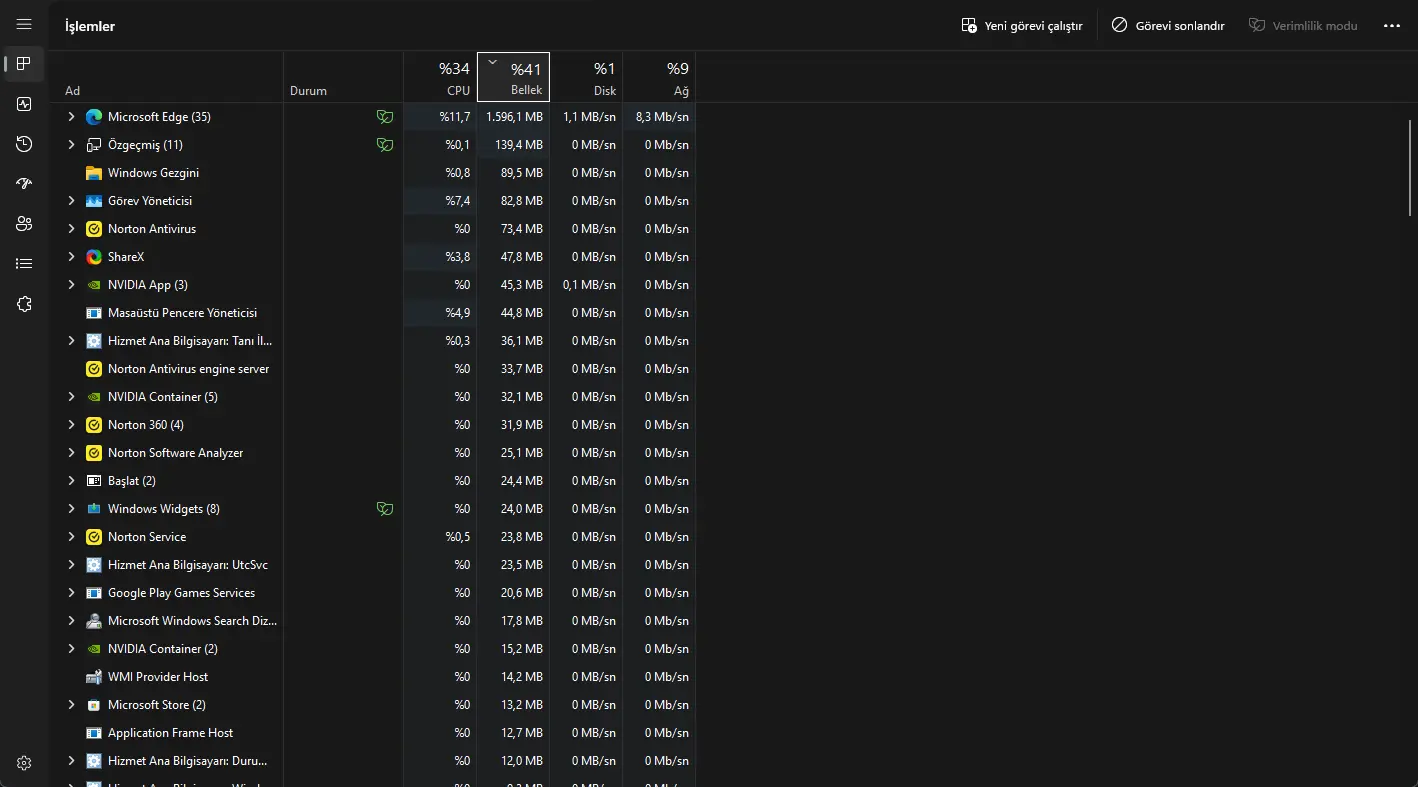
Task: Expand the Görev Yöneticisi row
Action: coord(71,201)
